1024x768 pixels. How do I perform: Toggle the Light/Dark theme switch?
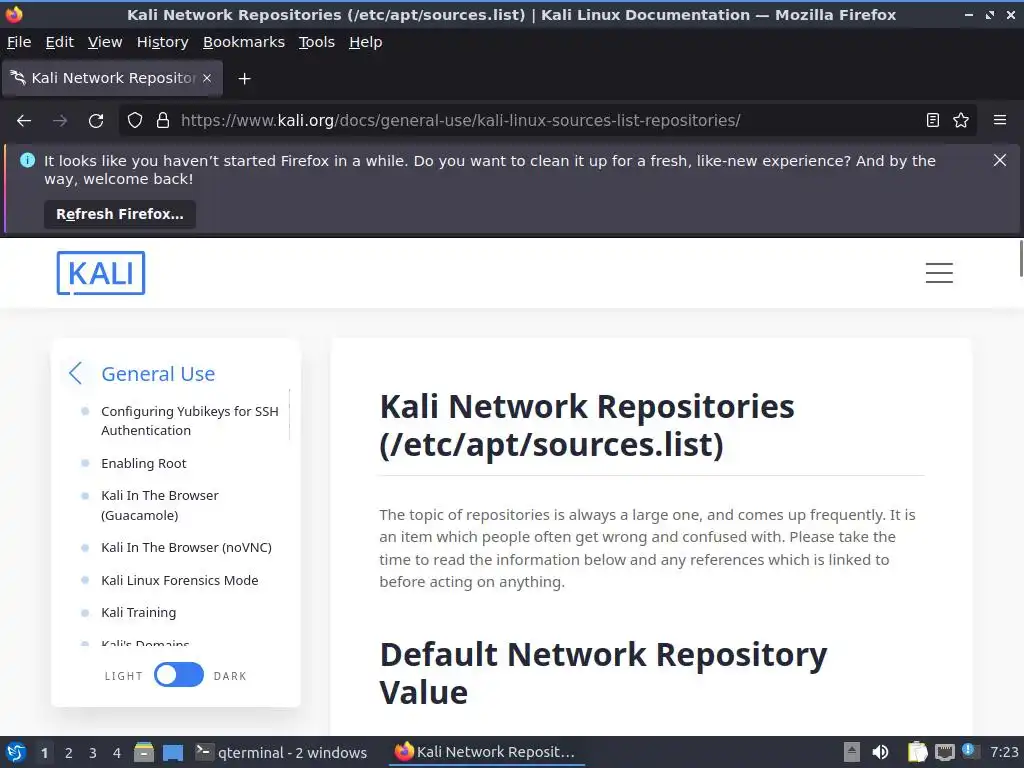179,675
